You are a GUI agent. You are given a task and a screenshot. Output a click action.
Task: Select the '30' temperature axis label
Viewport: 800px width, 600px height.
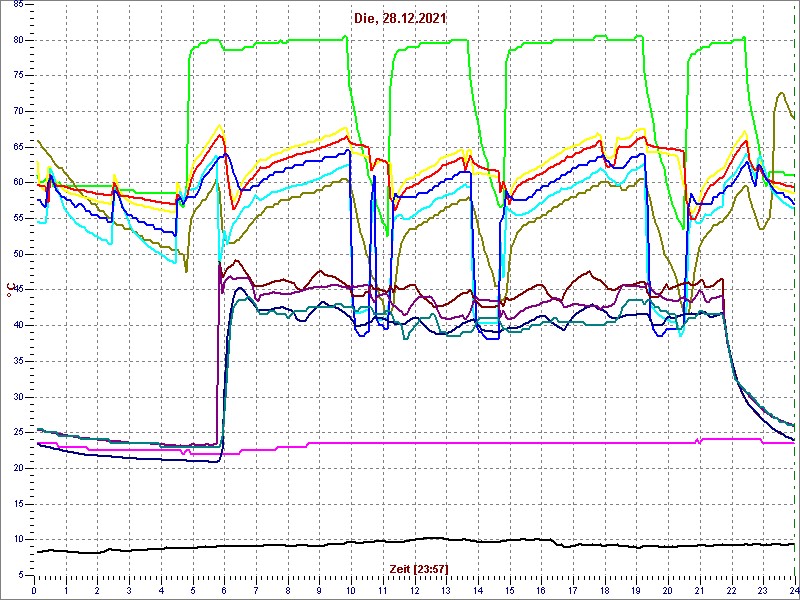coord(17,397)
